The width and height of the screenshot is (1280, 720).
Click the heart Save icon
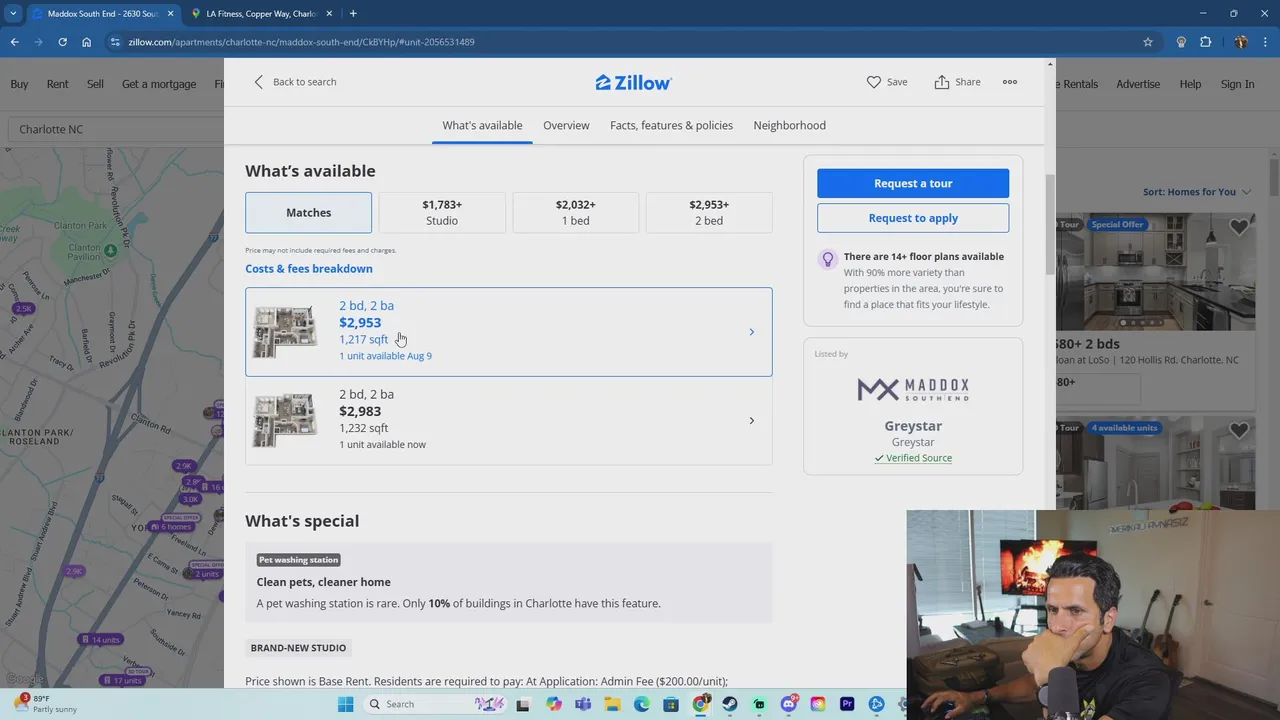[874, 82]
